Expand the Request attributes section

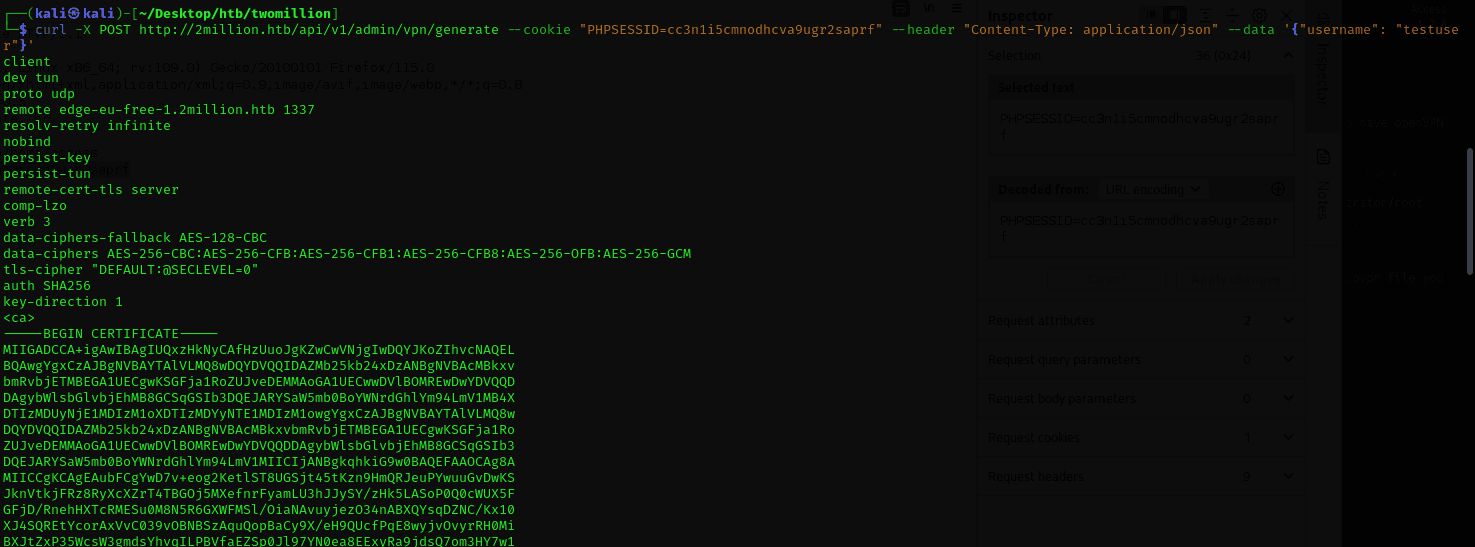[1287, 321]
